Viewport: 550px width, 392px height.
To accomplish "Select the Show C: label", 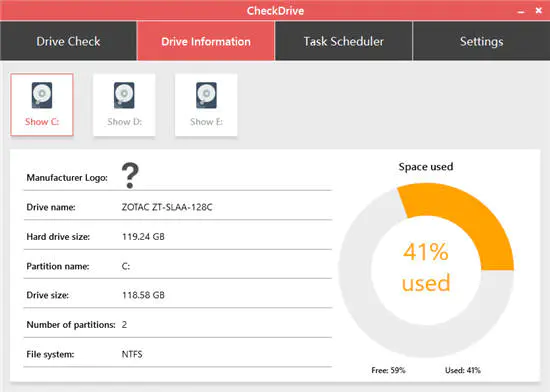I will pyautogui.click(x=42, y=122).
